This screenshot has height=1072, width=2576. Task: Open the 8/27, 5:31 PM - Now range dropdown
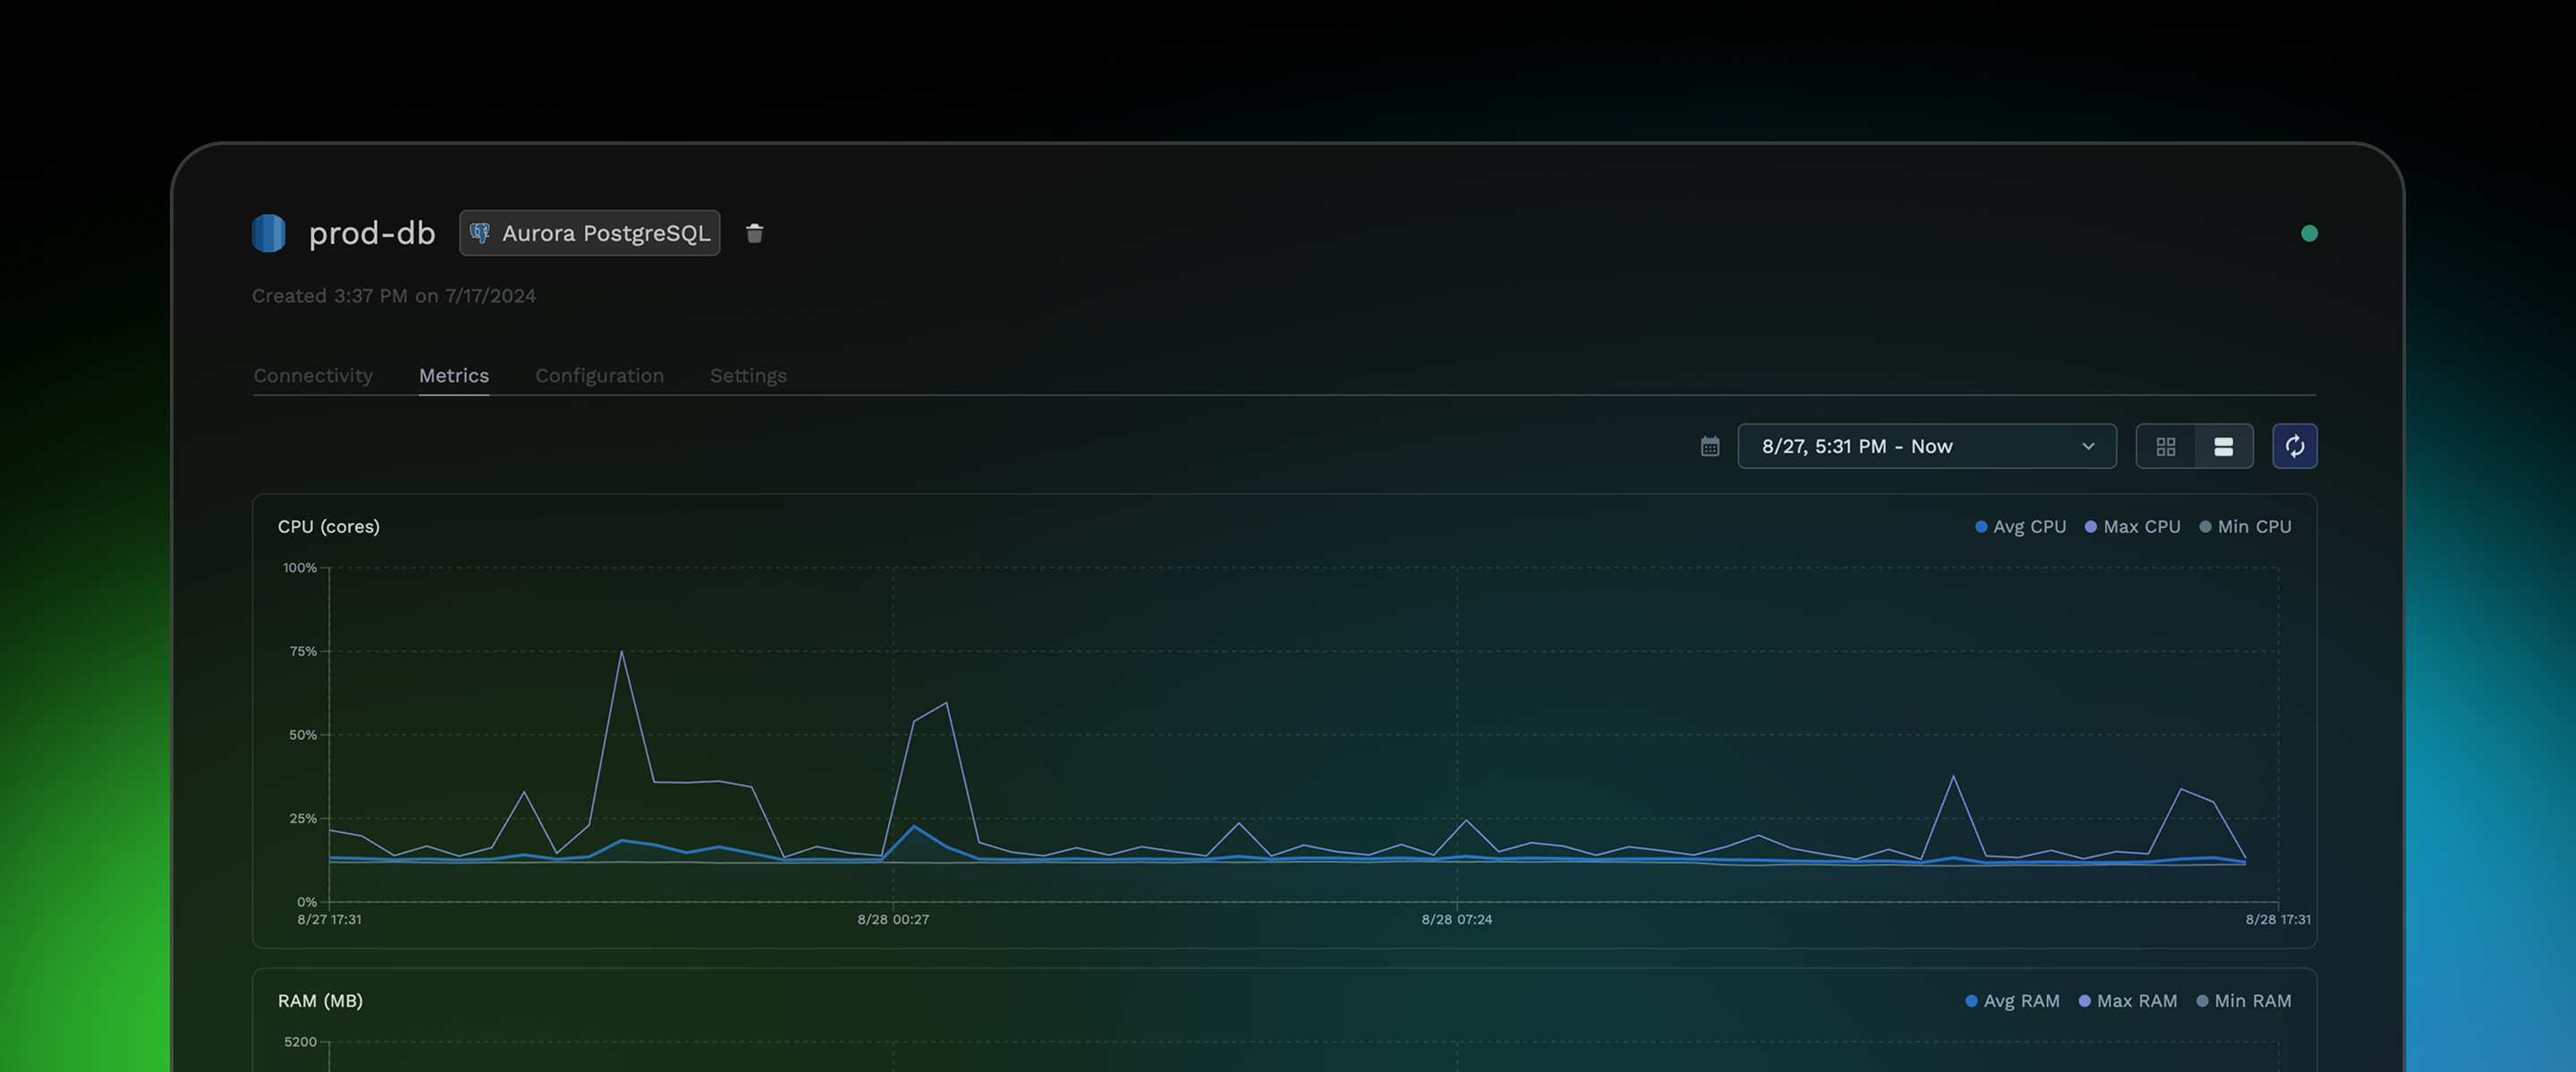click(x=1926, y=446)
